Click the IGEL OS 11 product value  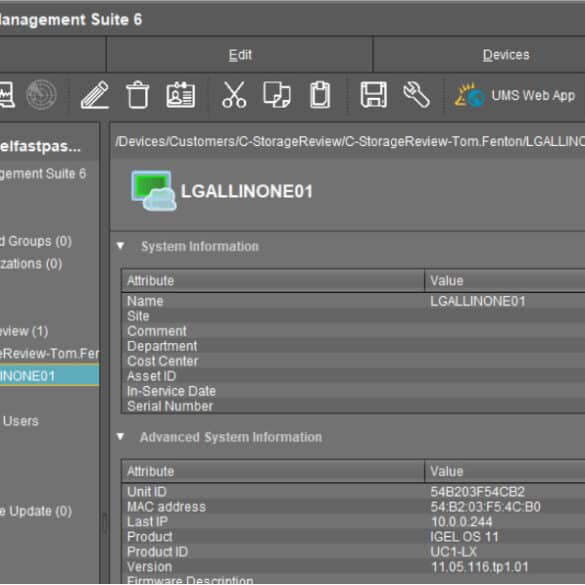[x=464, y=537]
